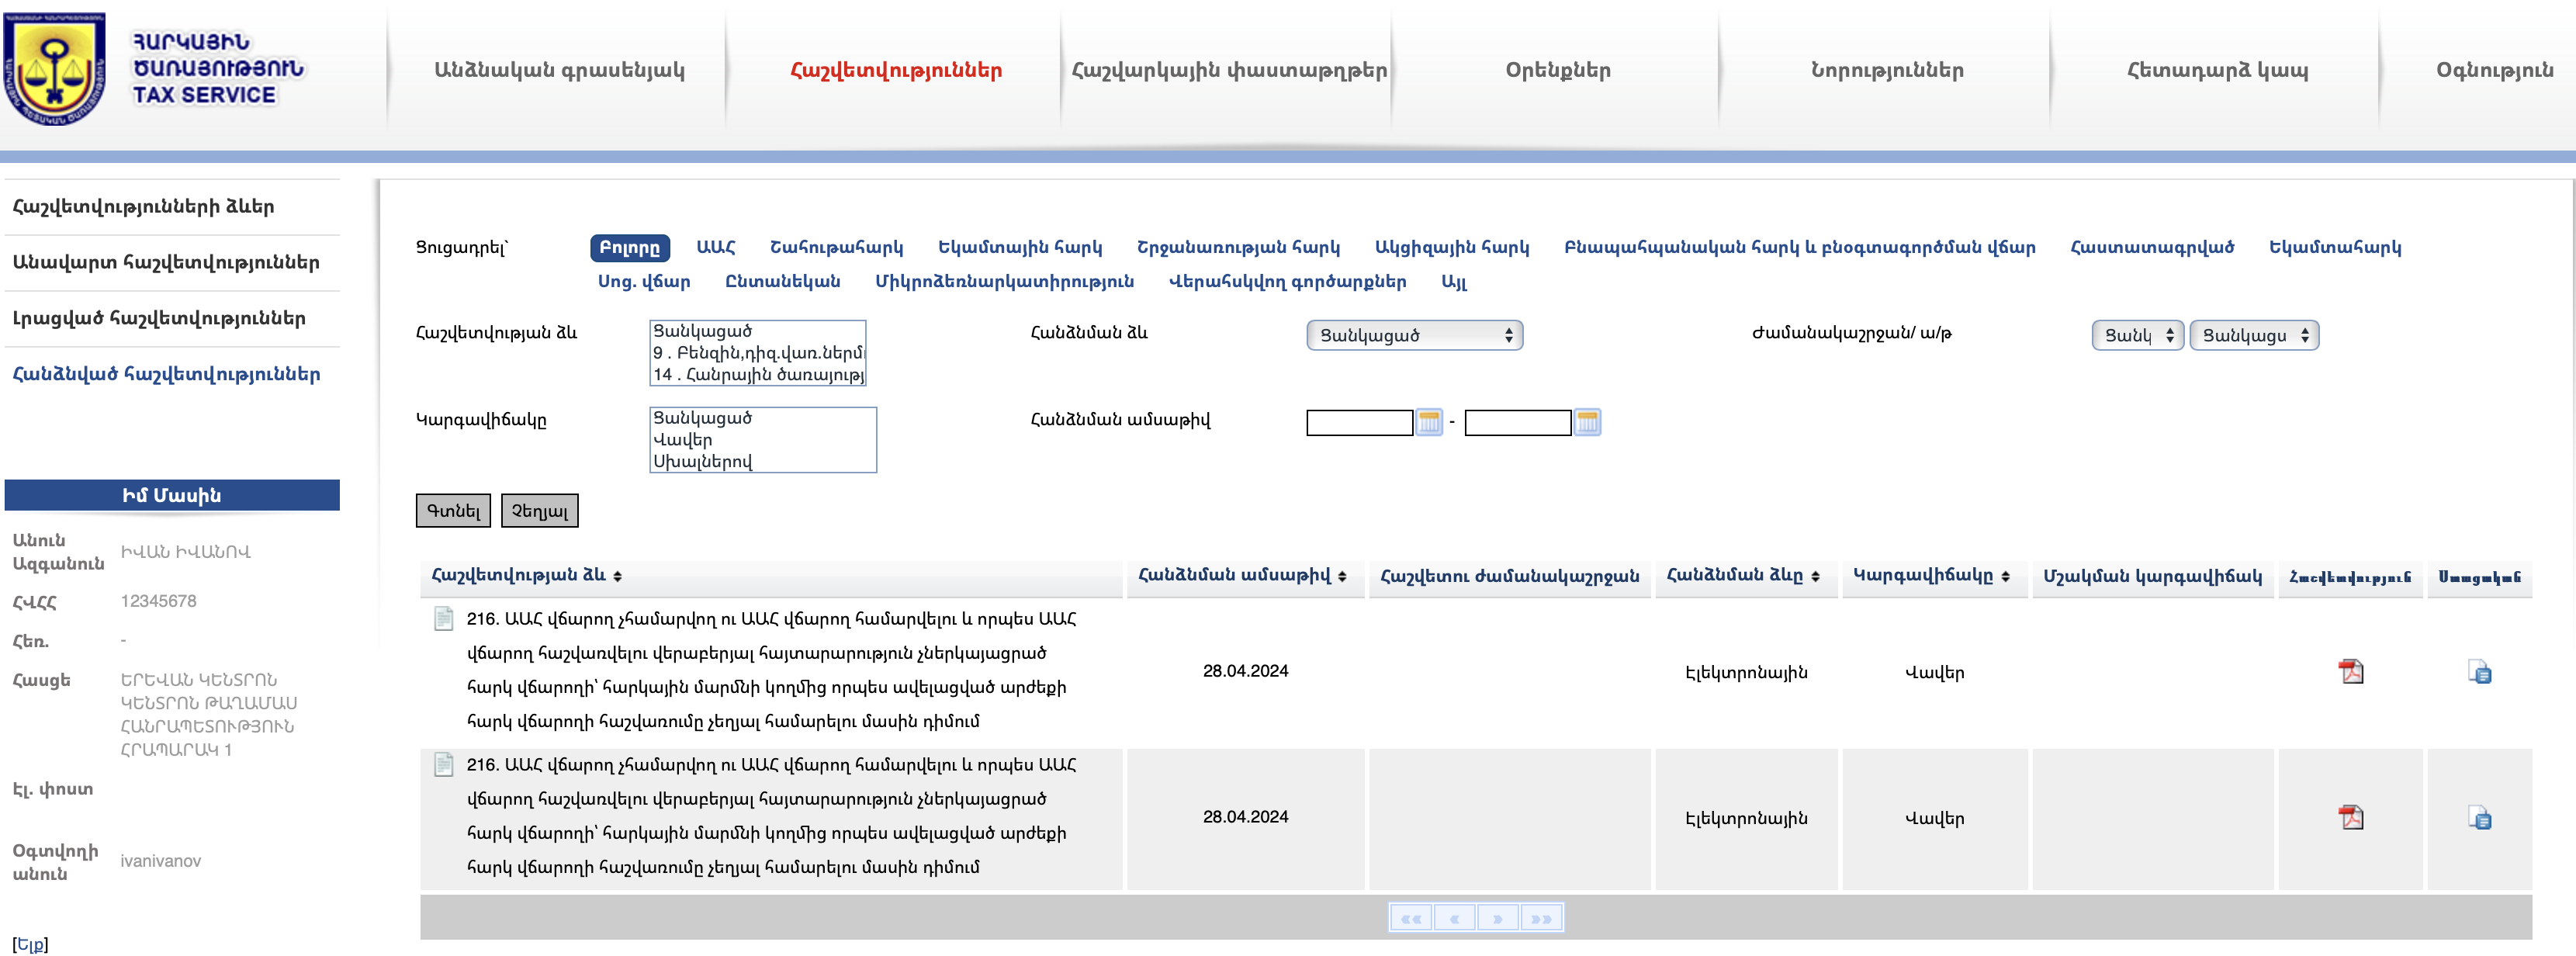Click the Իմ Մասին panel header
Screen dimensions: 2576x956
[172, 495]
